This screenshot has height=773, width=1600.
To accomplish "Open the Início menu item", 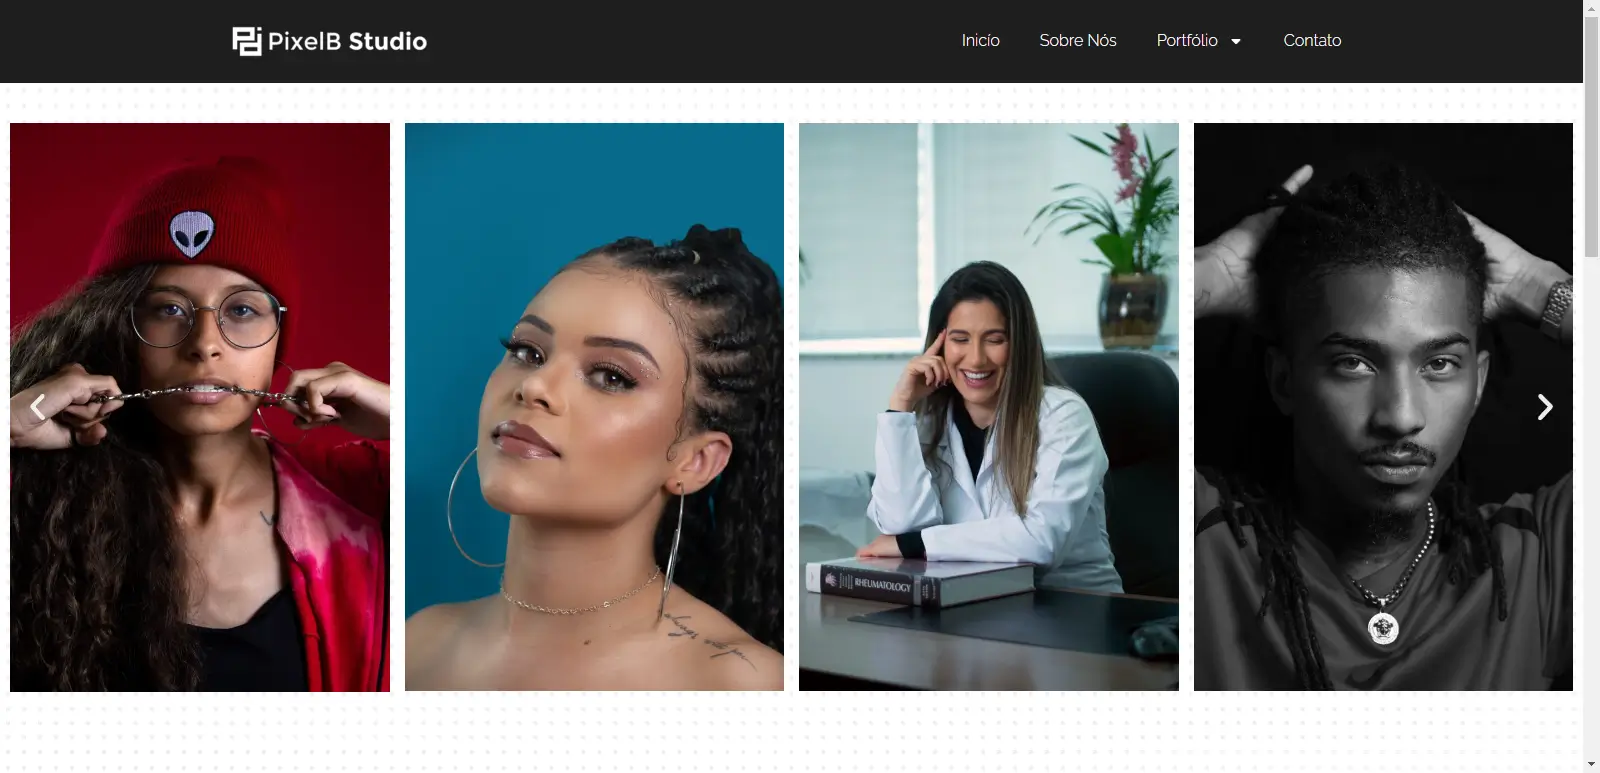I will coord(980,41).
